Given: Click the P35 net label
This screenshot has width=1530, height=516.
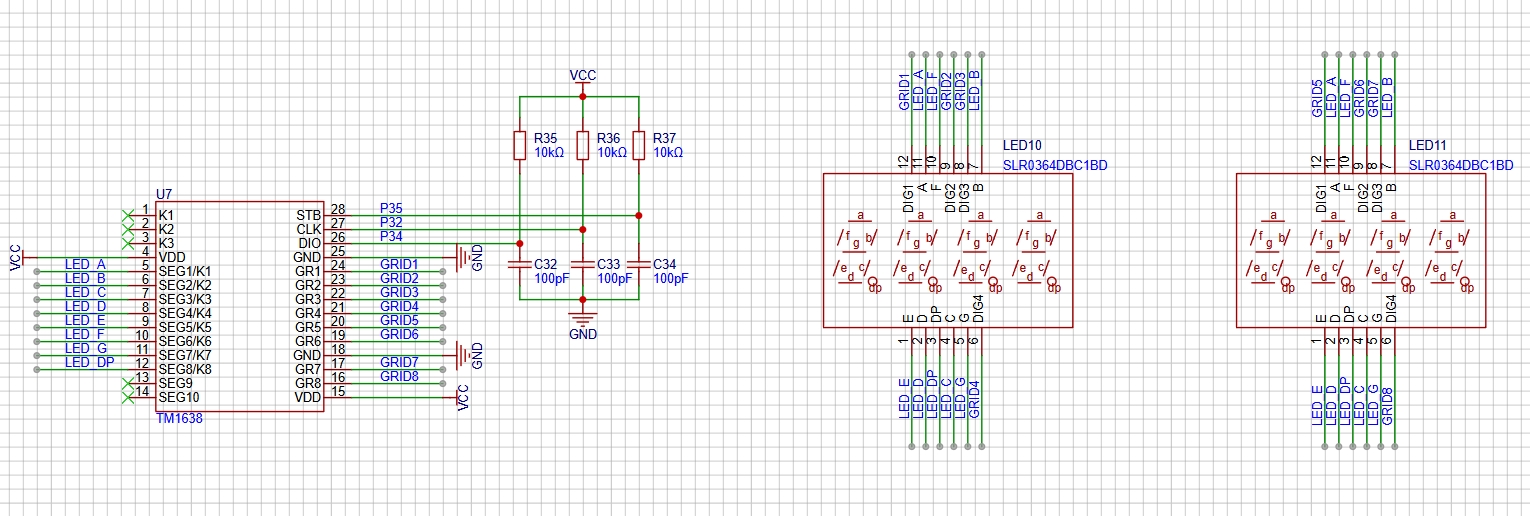Looking at the screenshot, I should pyautogui.click(x=391, y=208).
